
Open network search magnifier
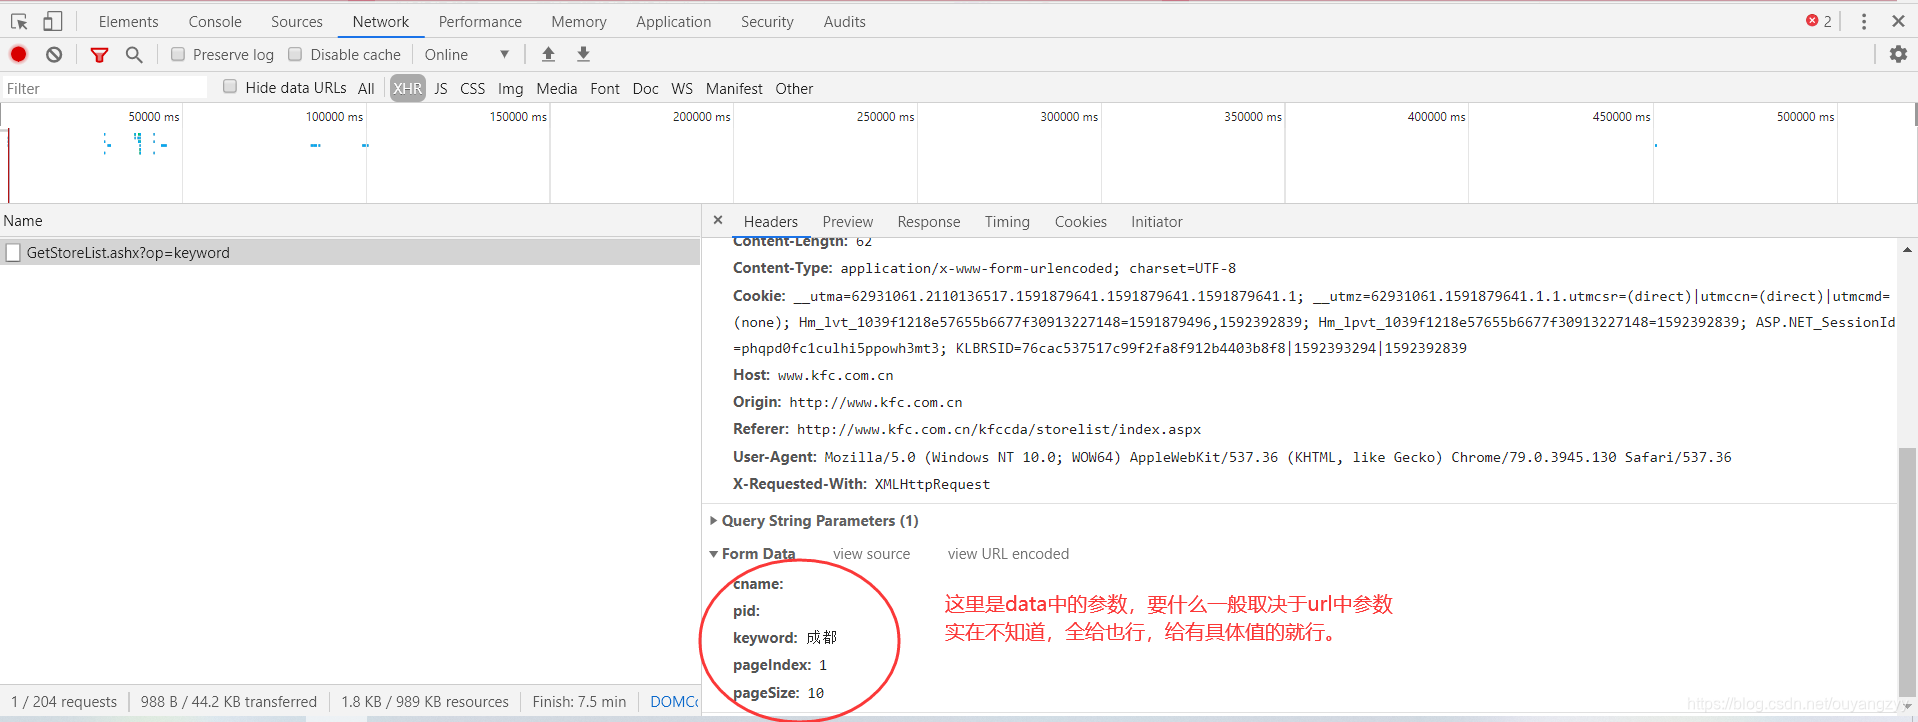pos(134,54)
